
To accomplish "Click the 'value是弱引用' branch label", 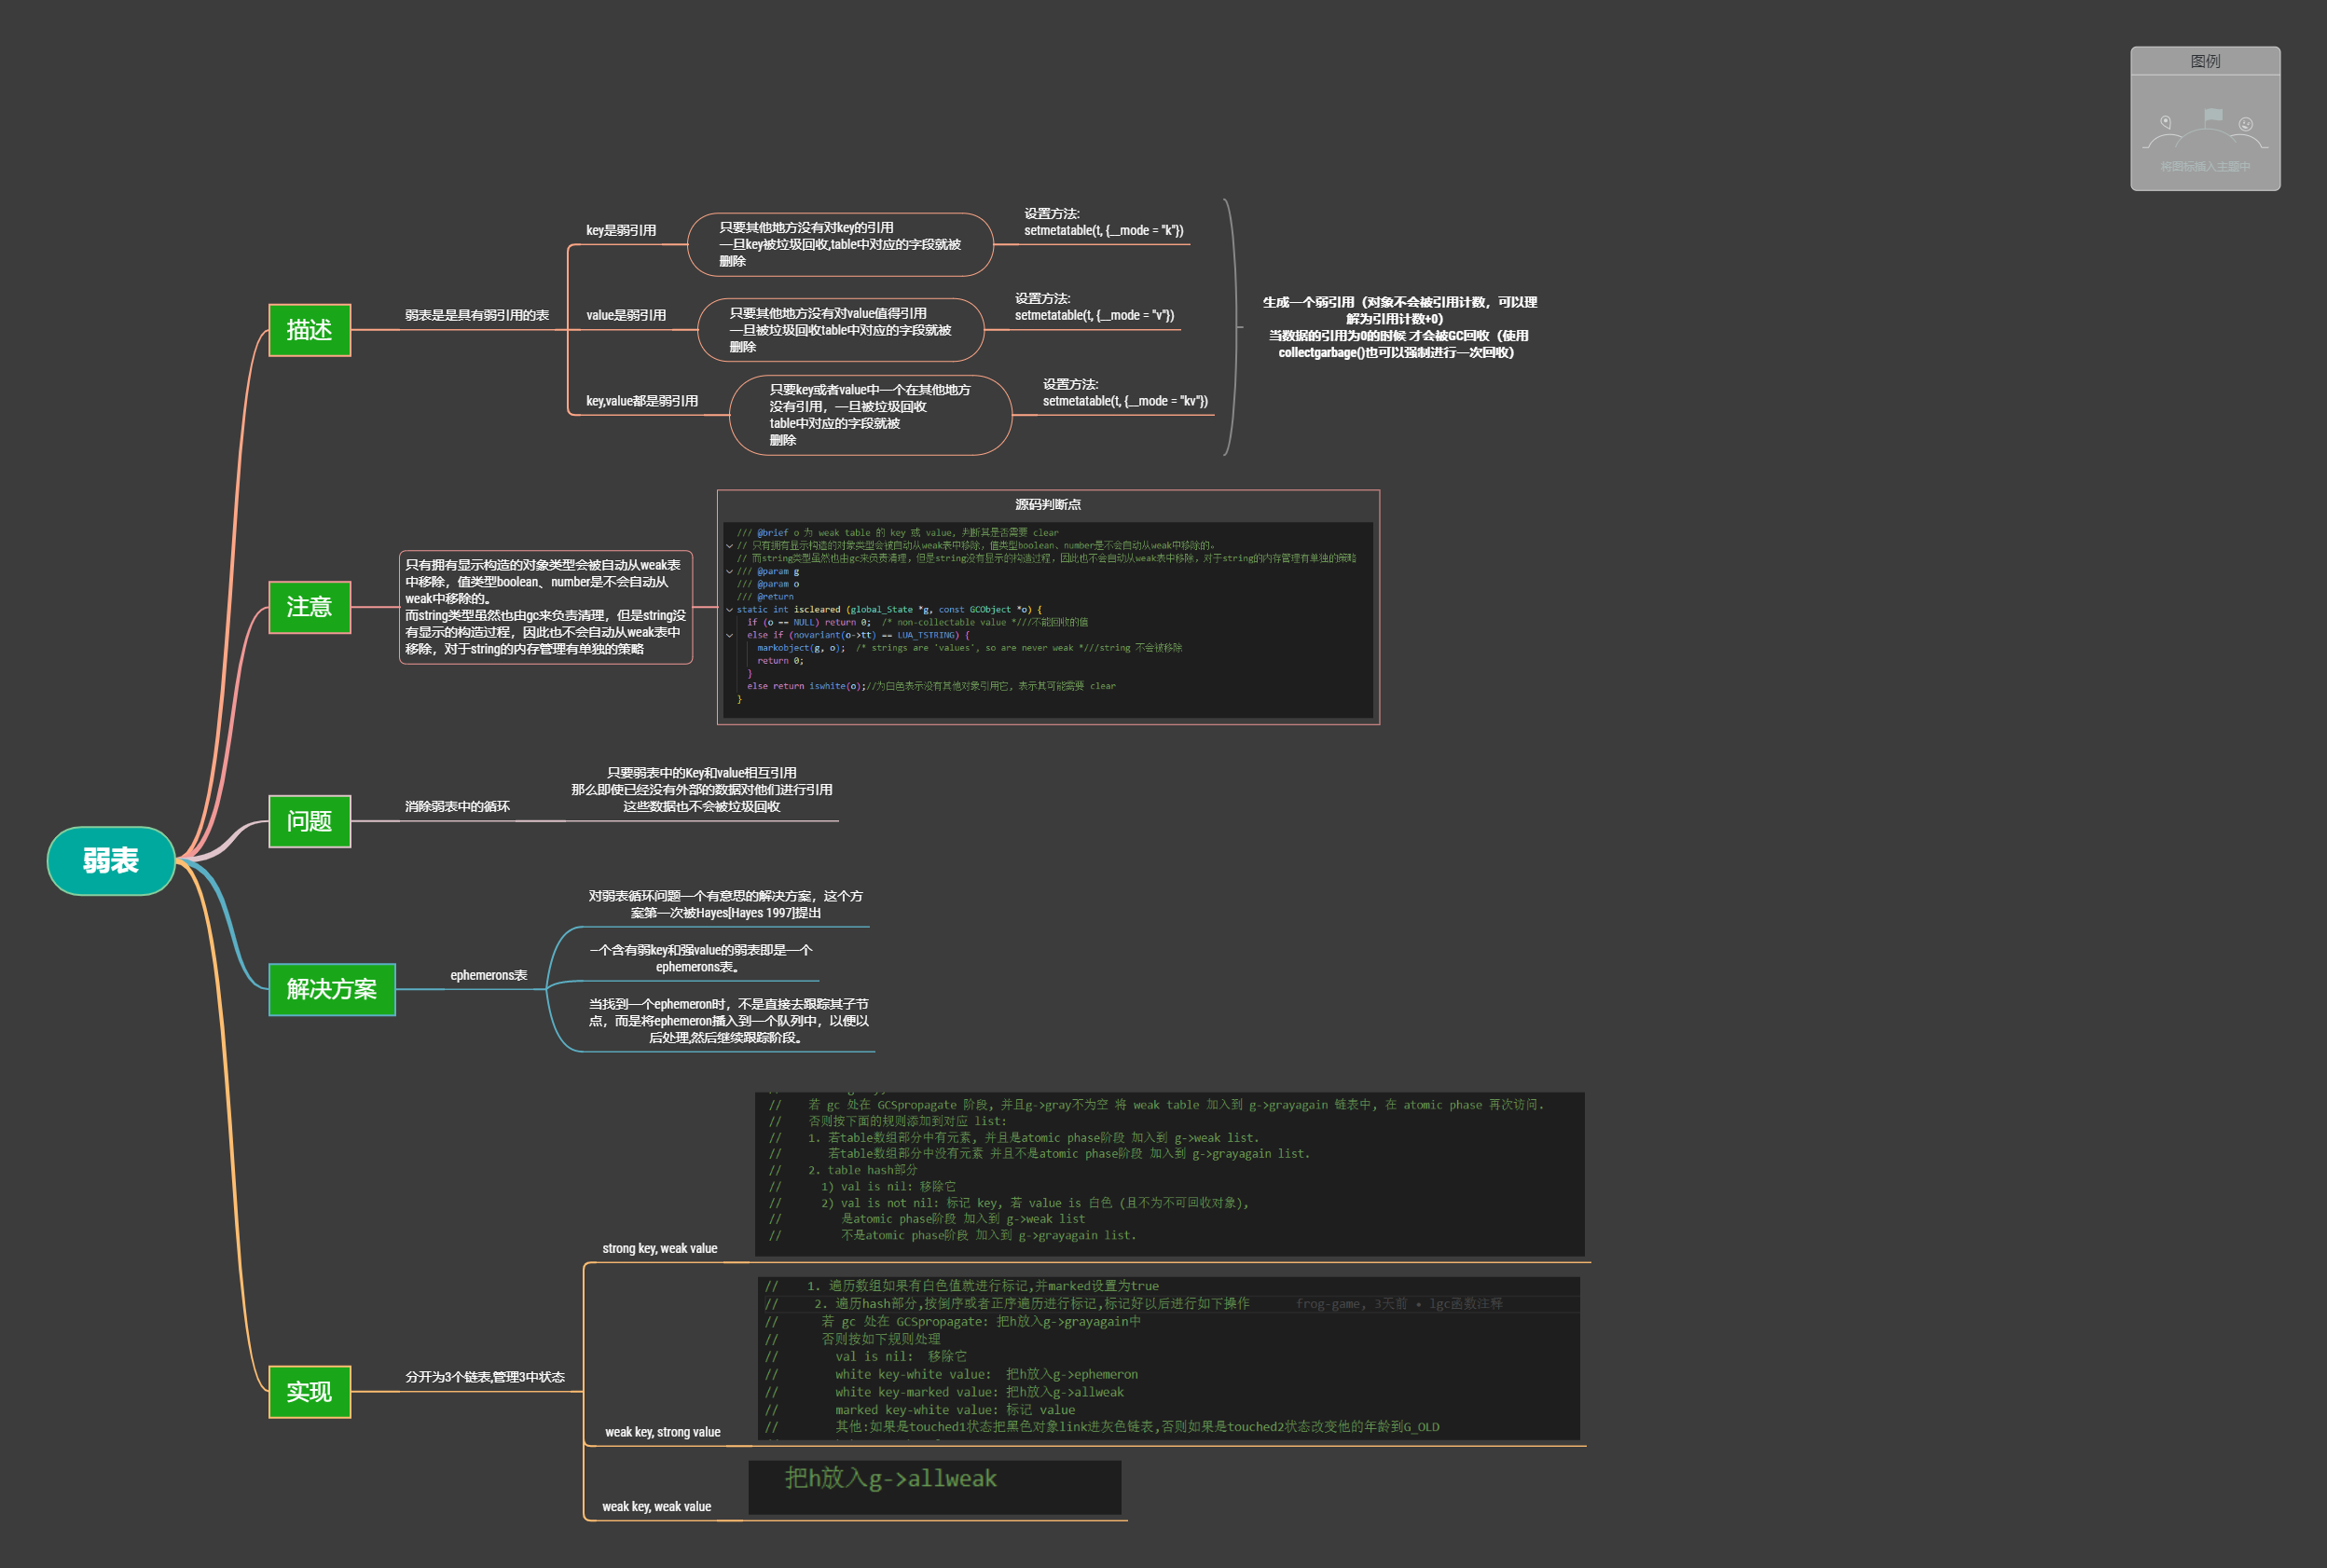I will (x=626, y=315).
